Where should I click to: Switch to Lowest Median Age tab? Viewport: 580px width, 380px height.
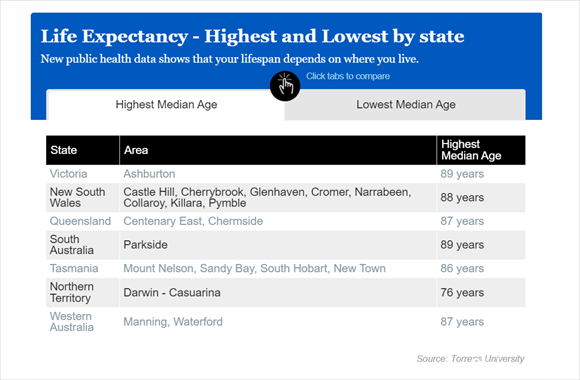(x=405, y=105)
